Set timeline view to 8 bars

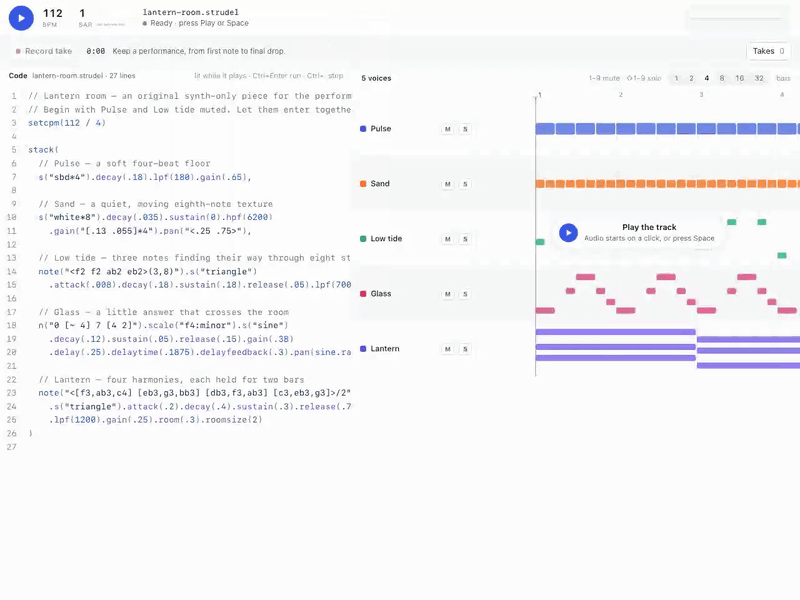point(722,78)
